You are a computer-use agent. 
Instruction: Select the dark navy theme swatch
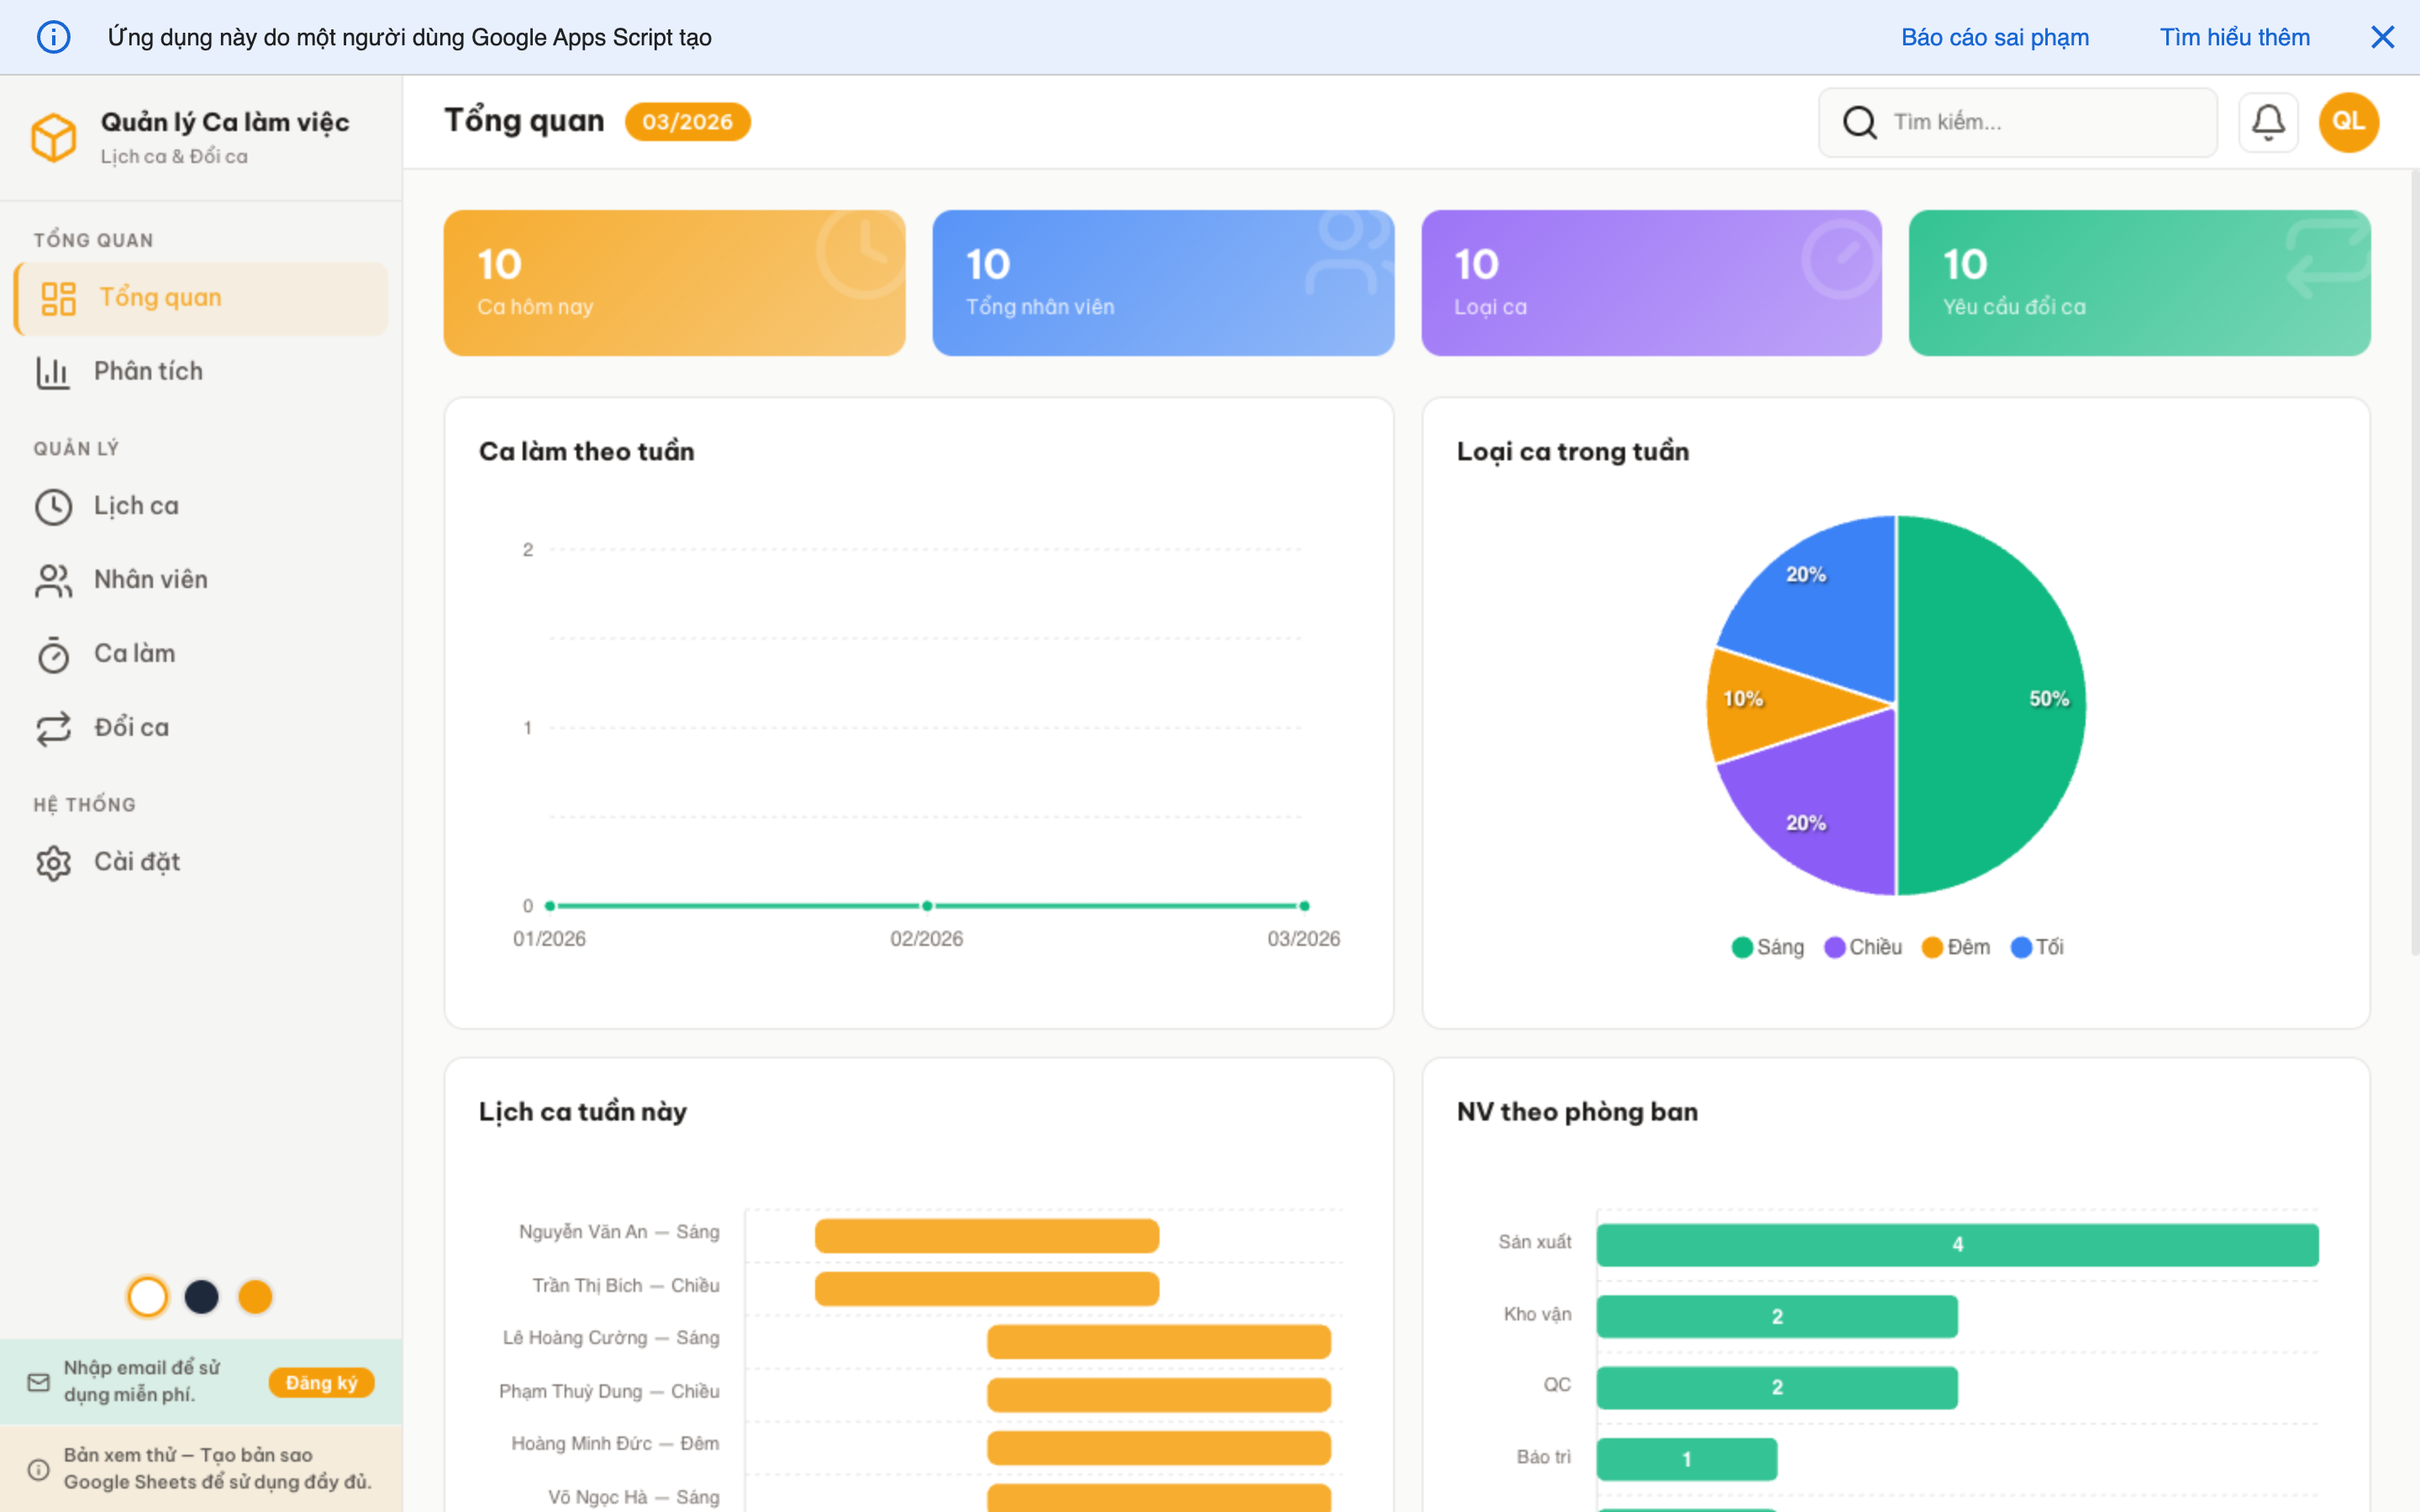[202, 1297]
